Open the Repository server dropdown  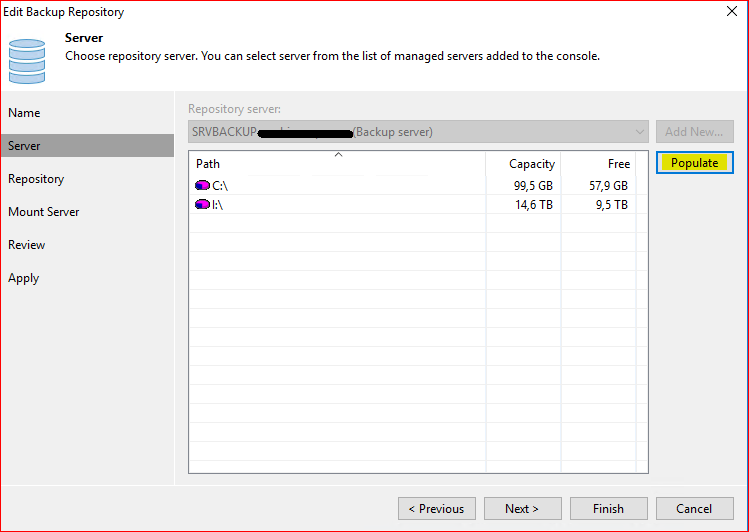(x=640, y=132)
